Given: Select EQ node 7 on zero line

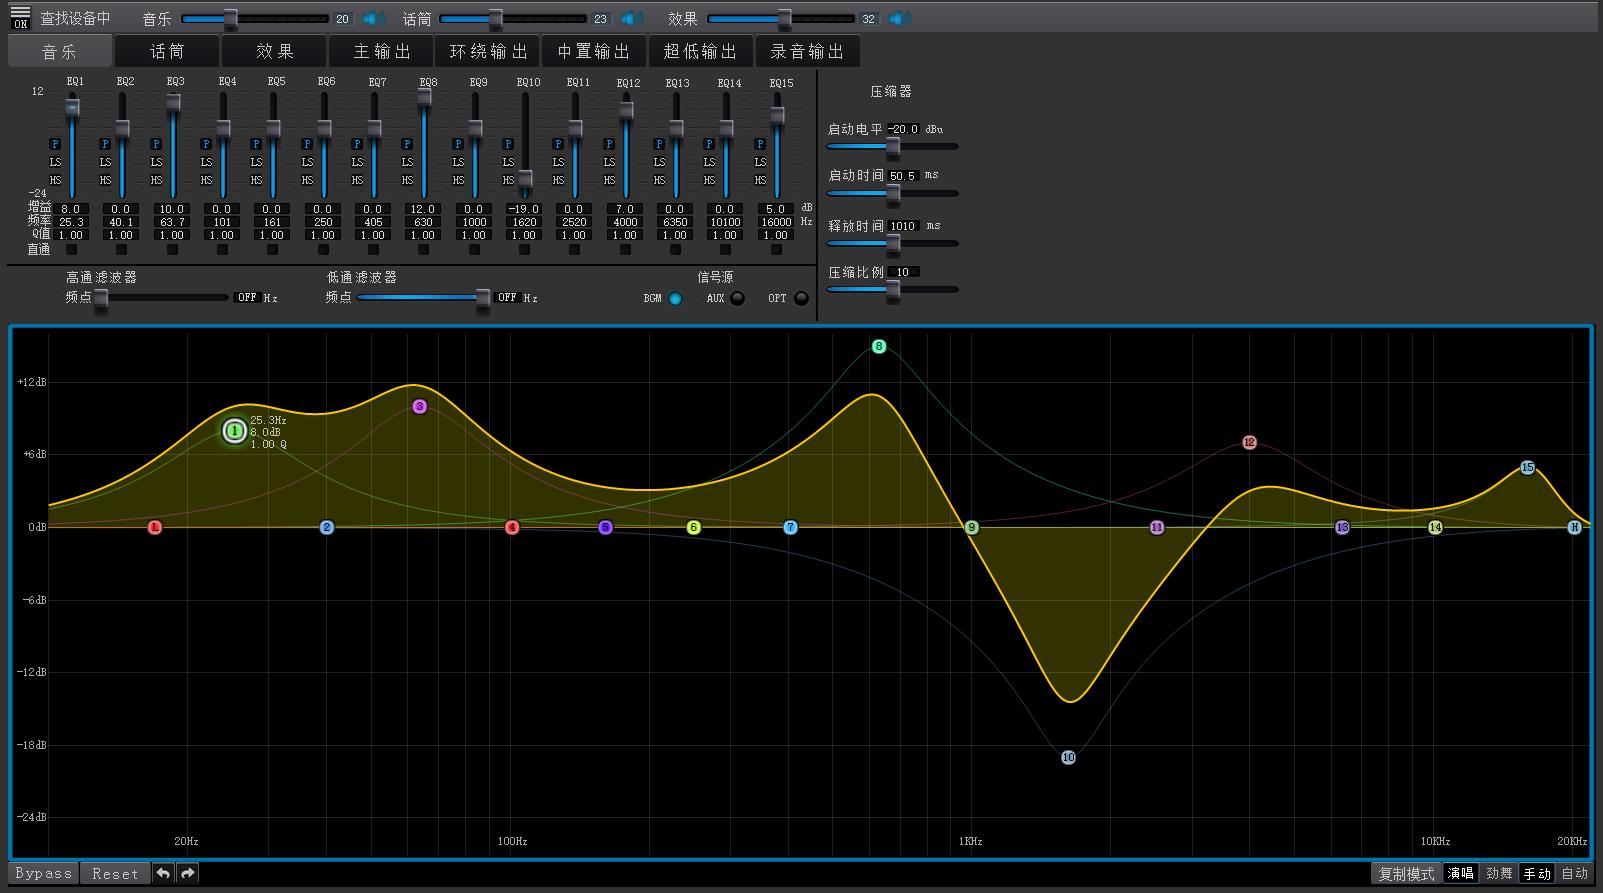Looking at the screenshot, I should tap(791, 527).
